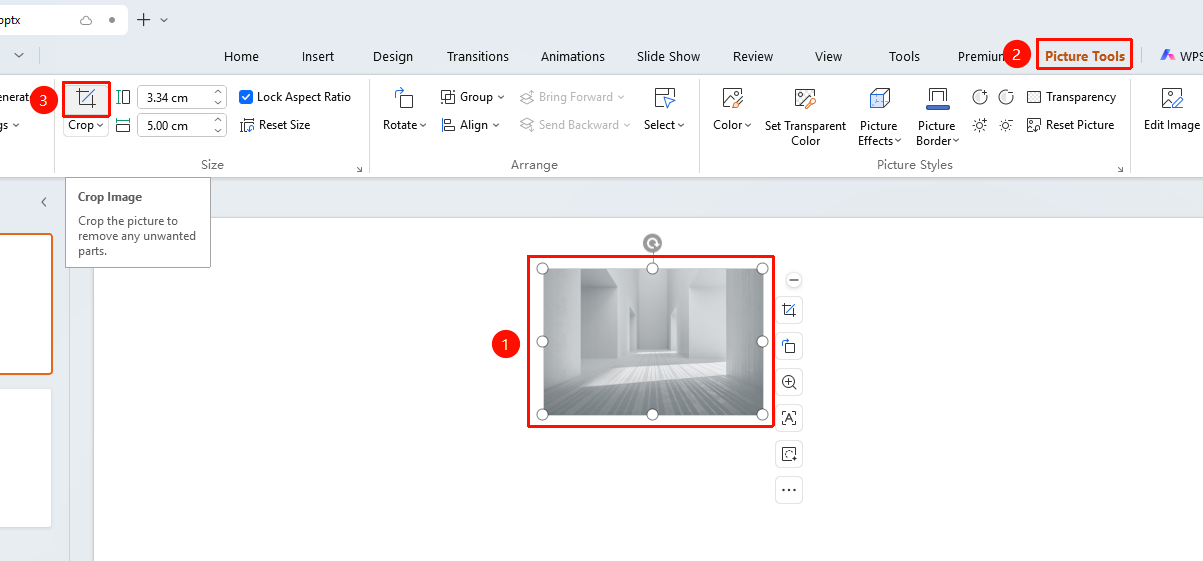Image resolution: width=1203 pixels, height=561 pixels.
Task: Click the Crop Image icon in ribbon
Action: point(86,98)
